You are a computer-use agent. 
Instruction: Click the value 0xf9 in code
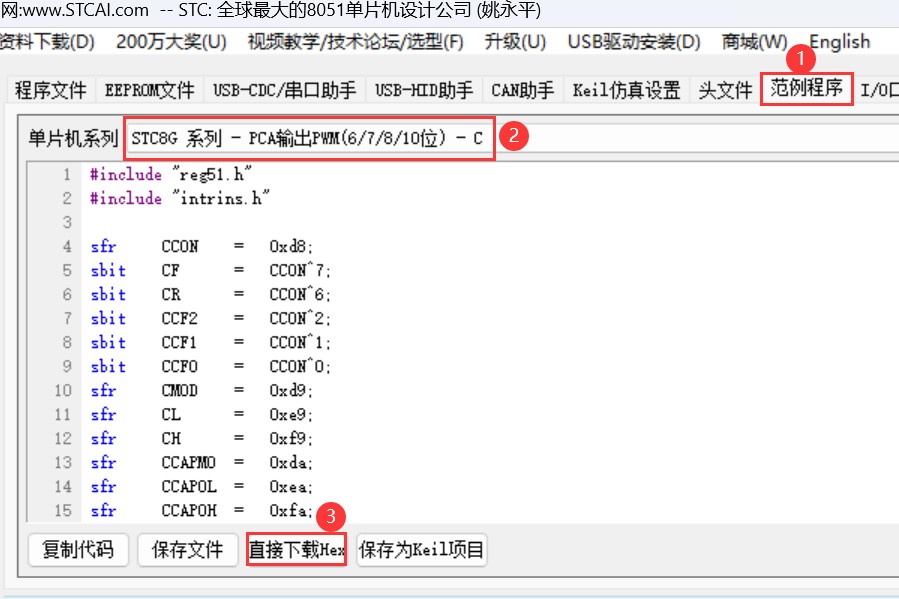coord(288,439)
